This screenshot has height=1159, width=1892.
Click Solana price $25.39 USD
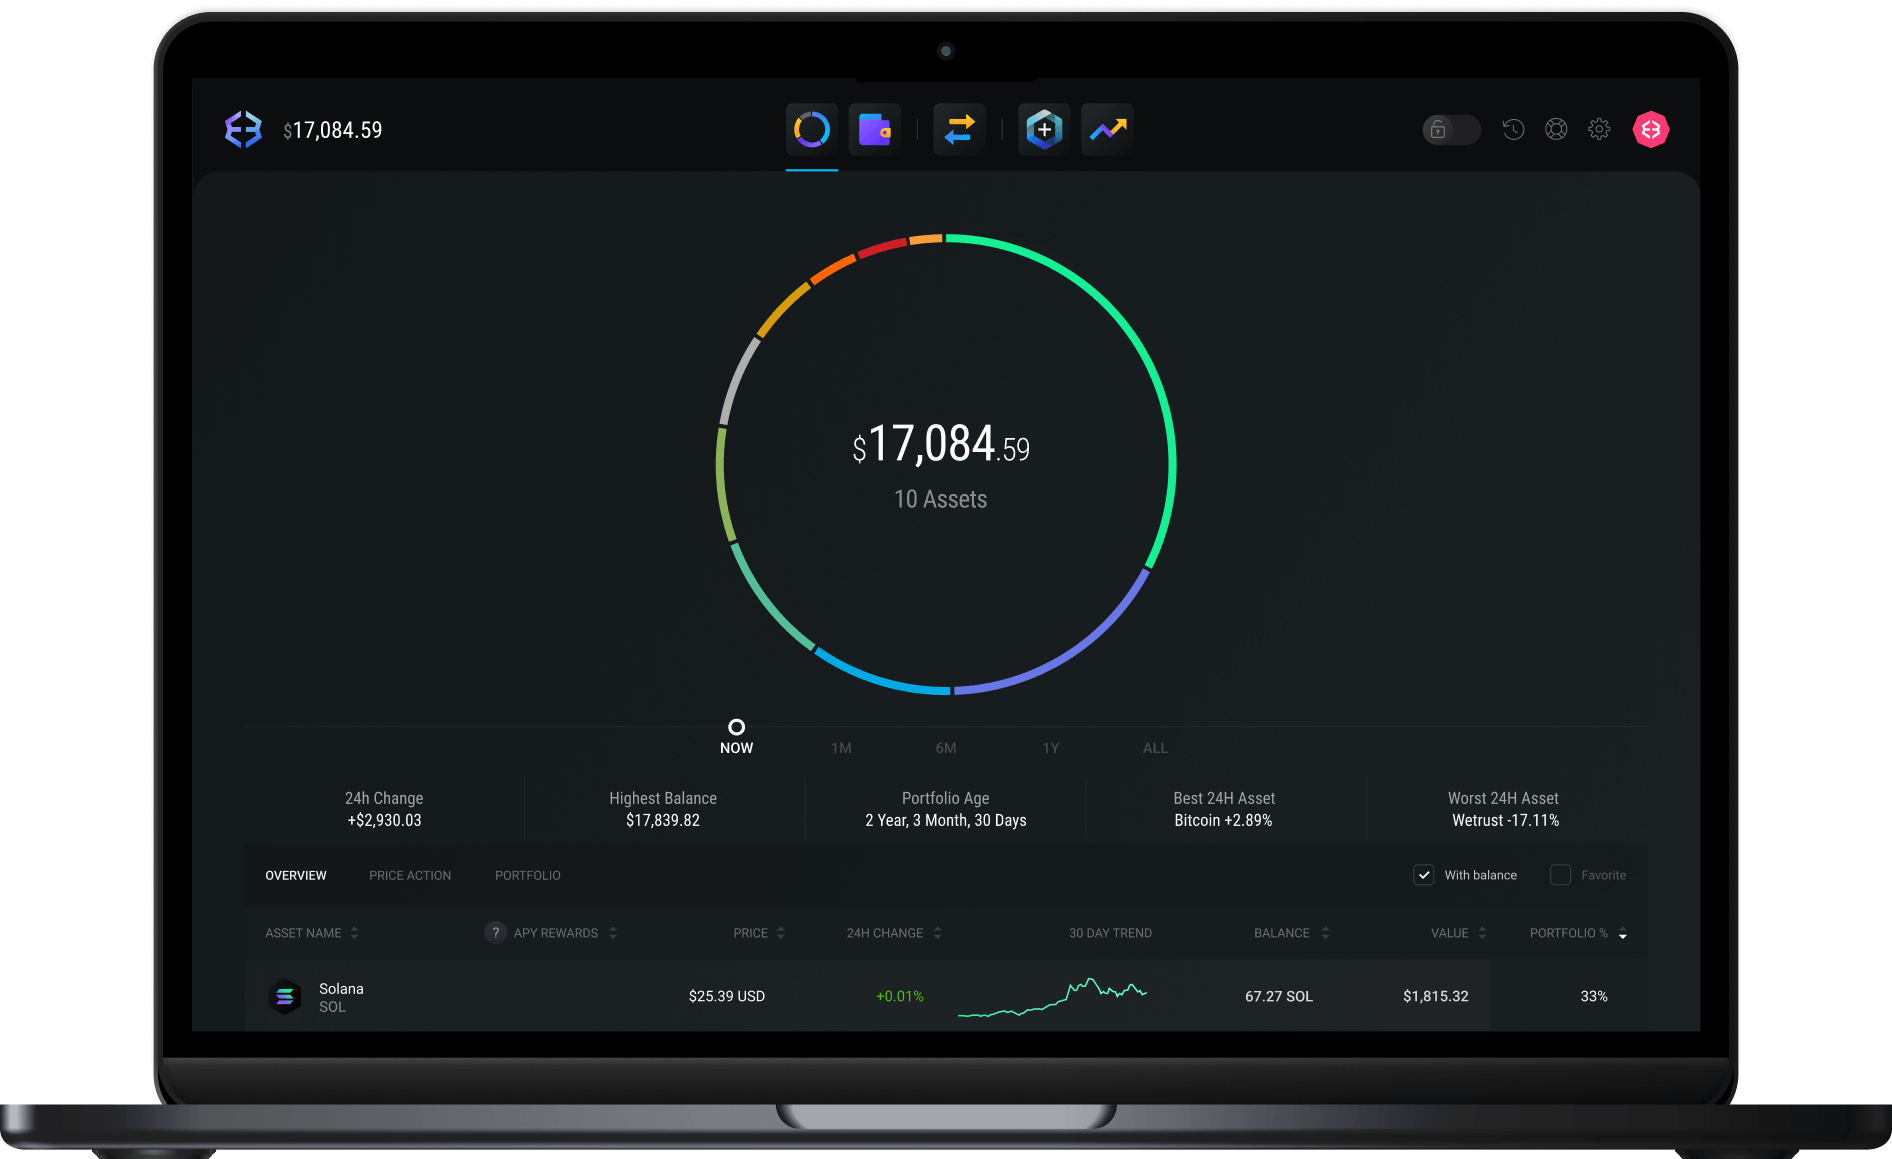point(727,997)
